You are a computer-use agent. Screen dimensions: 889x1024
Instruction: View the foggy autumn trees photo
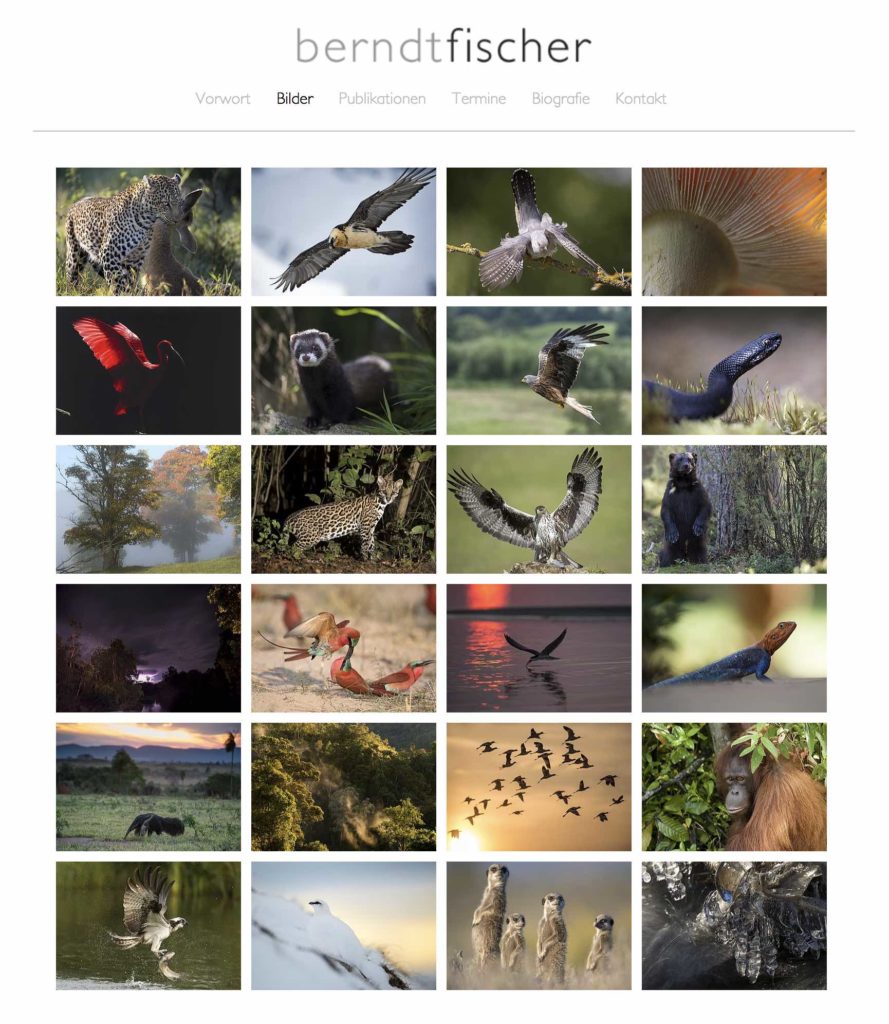[x=148, y=509]
